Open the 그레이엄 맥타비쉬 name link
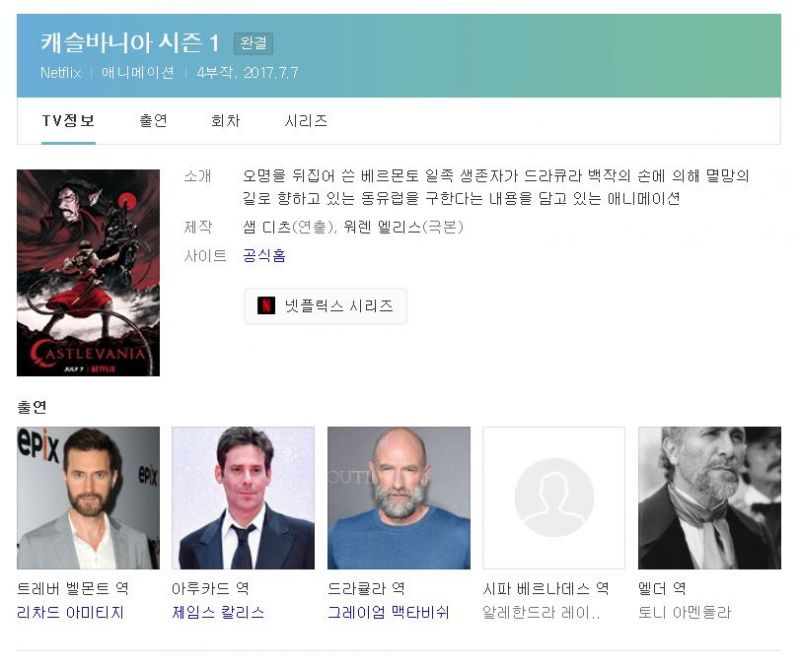 388,612
